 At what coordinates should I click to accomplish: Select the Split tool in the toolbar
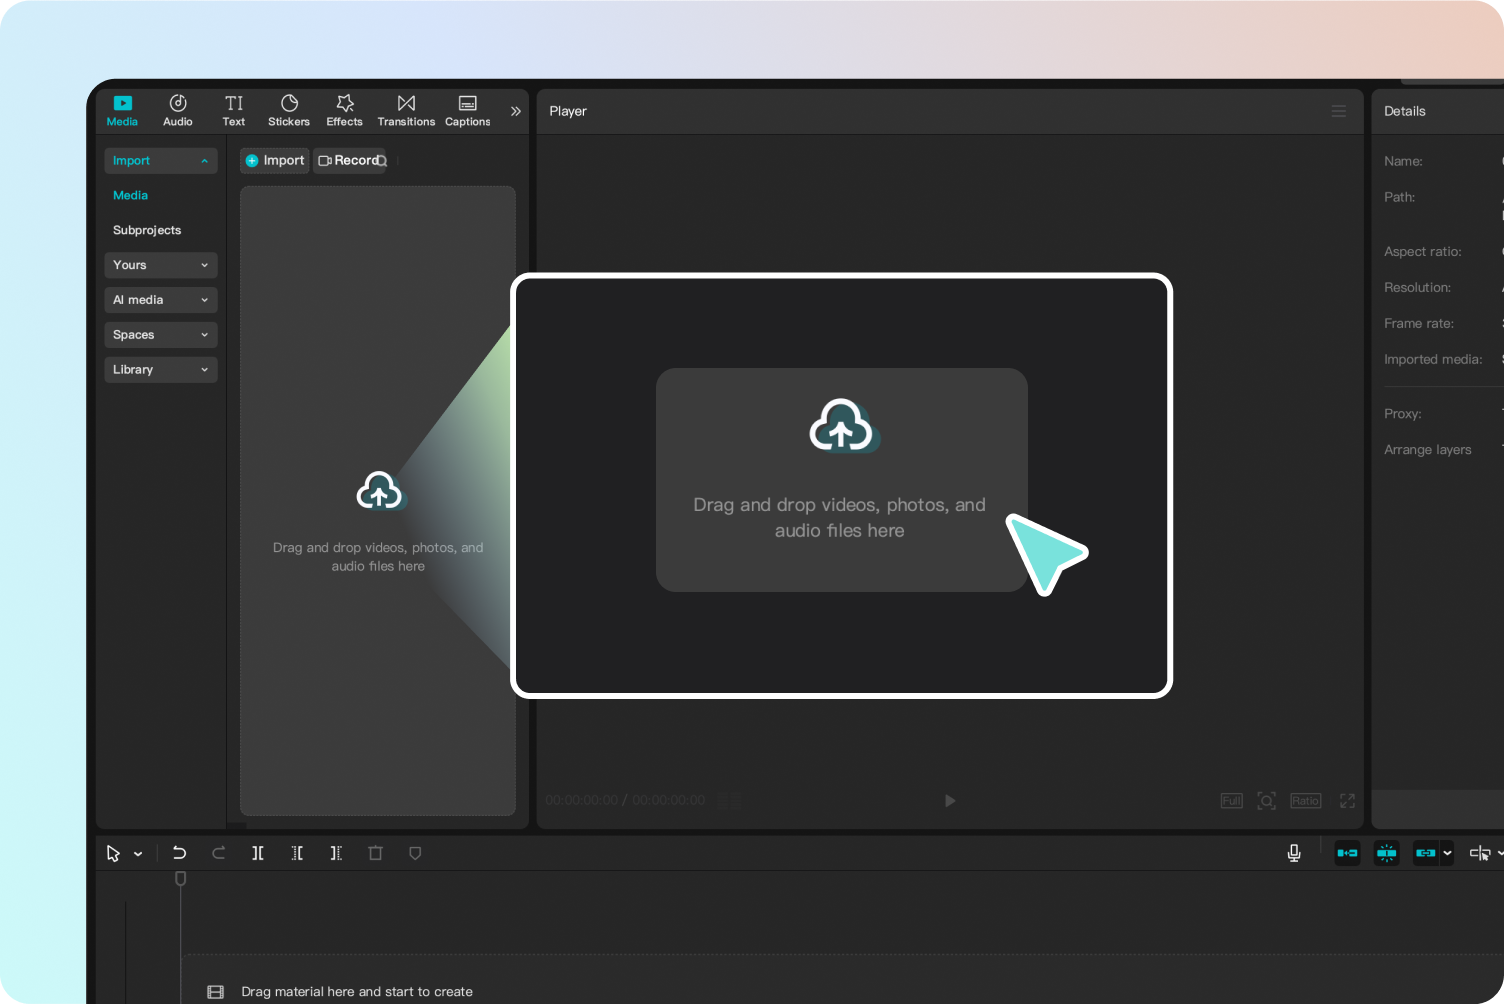[258, 853]
